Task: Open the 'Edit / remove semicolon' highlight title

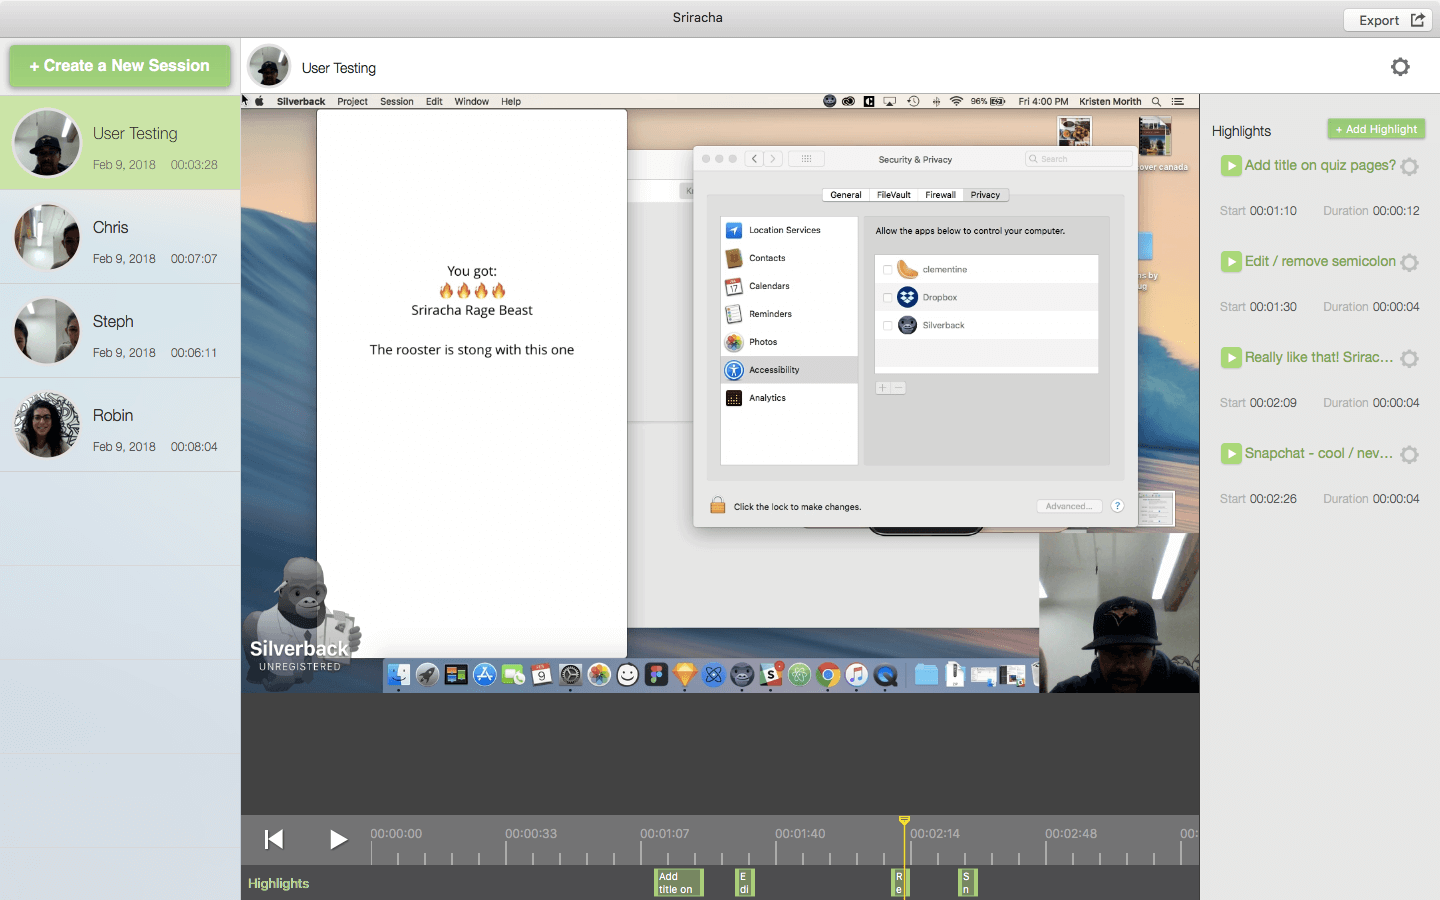Action: 1320,261
